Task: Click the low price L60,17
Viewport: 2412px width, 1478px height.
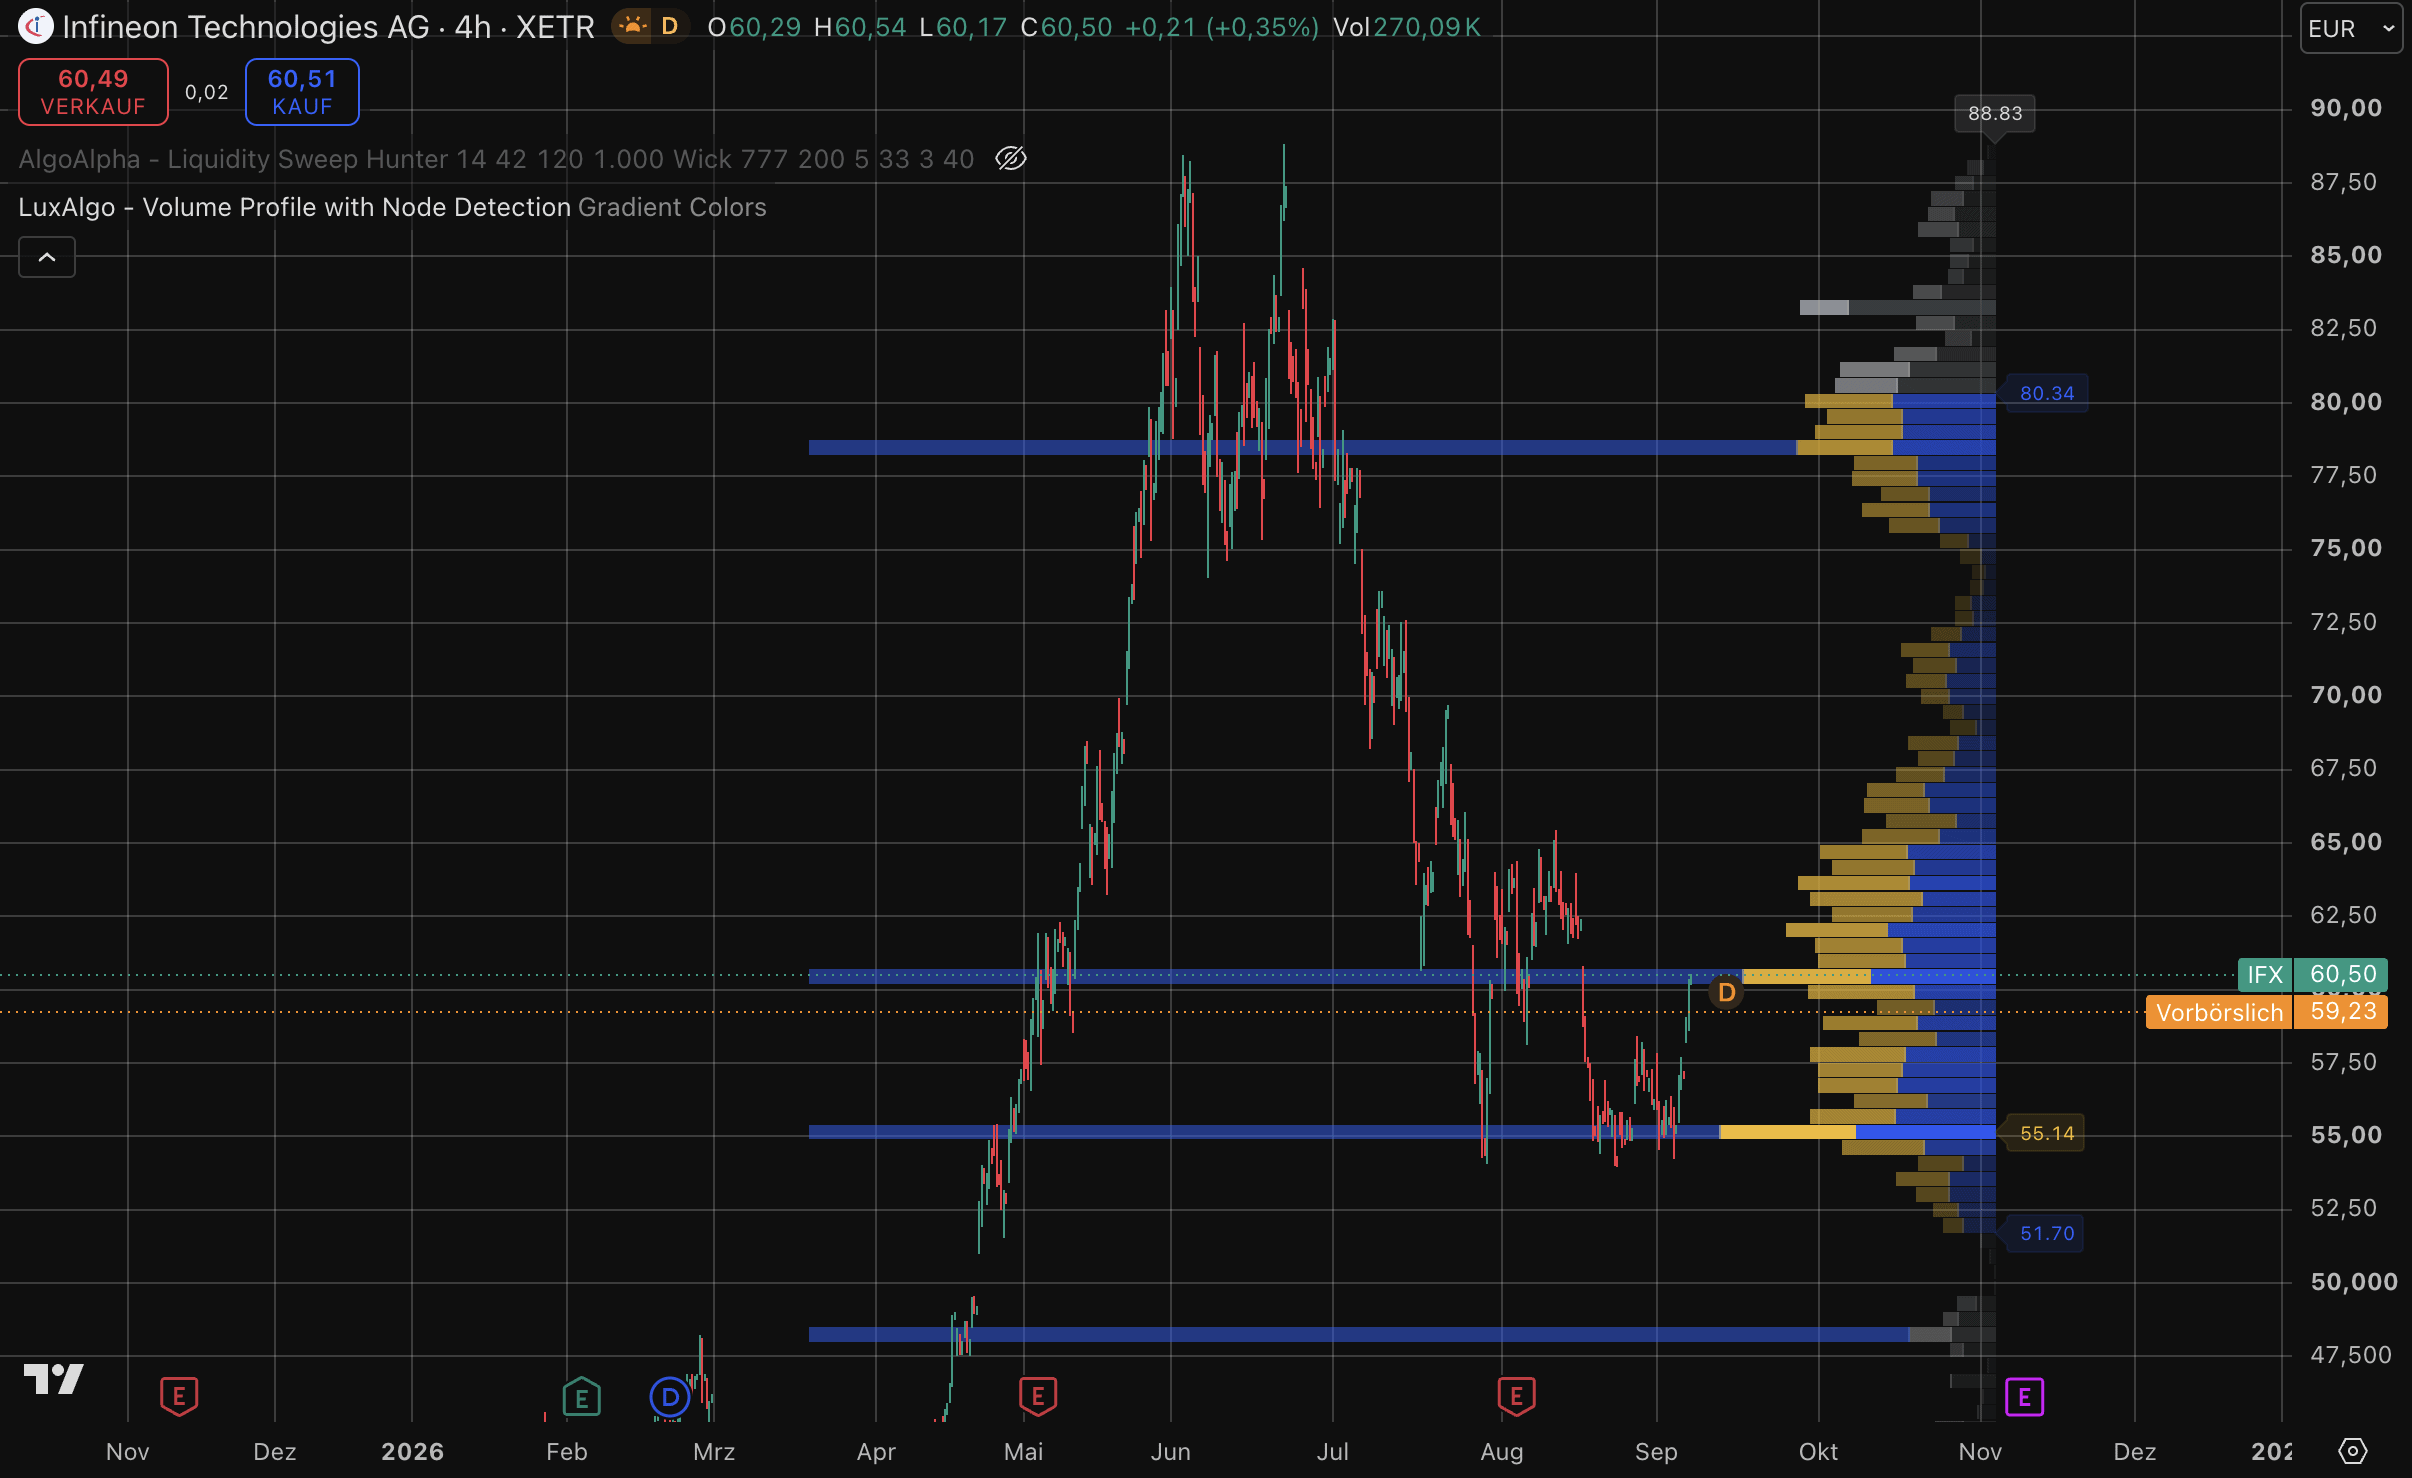Action: [963, 27]
